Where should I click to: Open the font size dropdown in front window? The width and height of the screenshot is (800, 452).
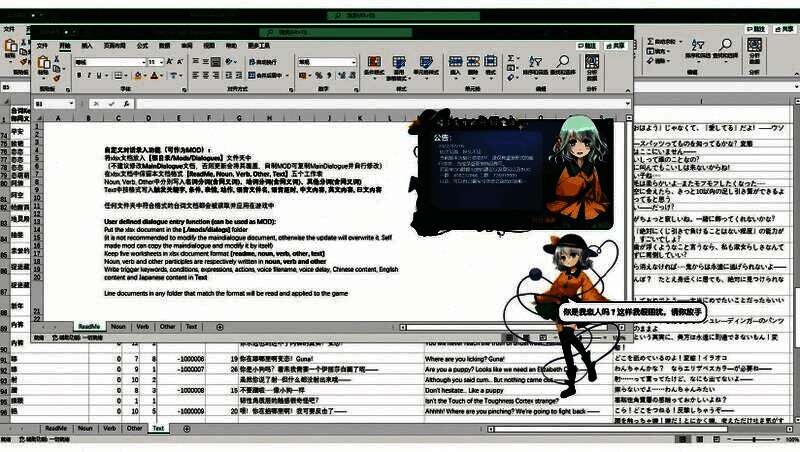160,62
